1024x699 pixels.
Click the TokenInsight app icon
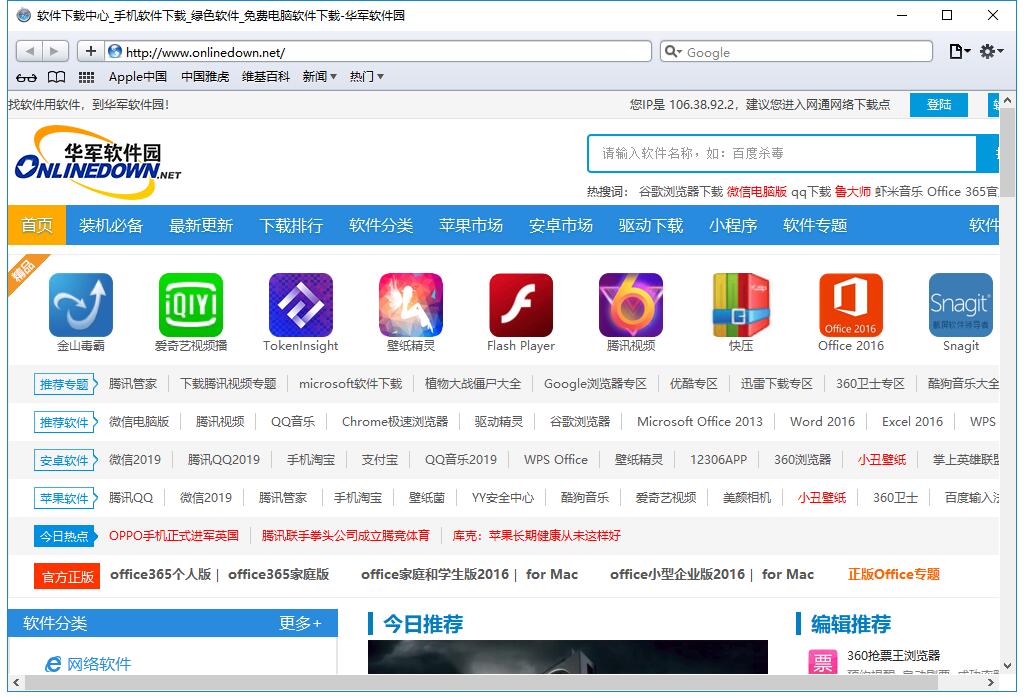[x=300, y=305]
